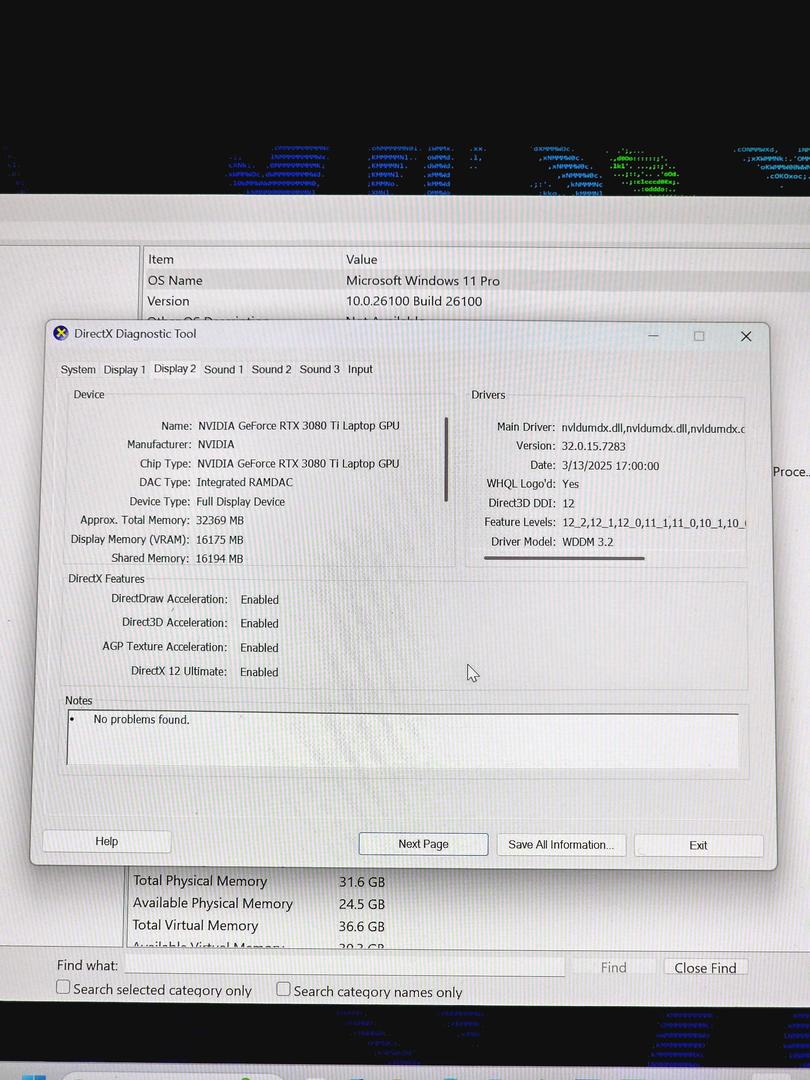Click the Drivers panel horizontal scrollbar
The height and width of the screenshot is (1080, 810).
tap(563, 558)
